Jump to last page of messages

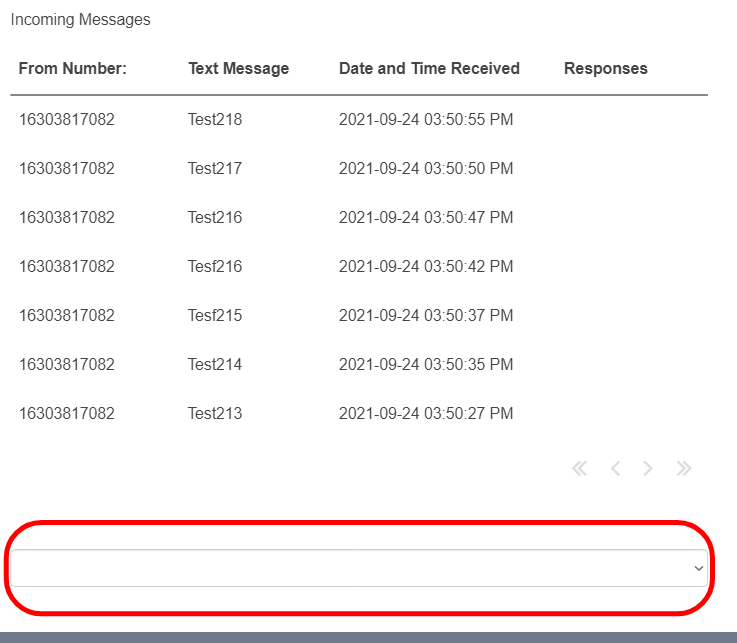[684, 469]
